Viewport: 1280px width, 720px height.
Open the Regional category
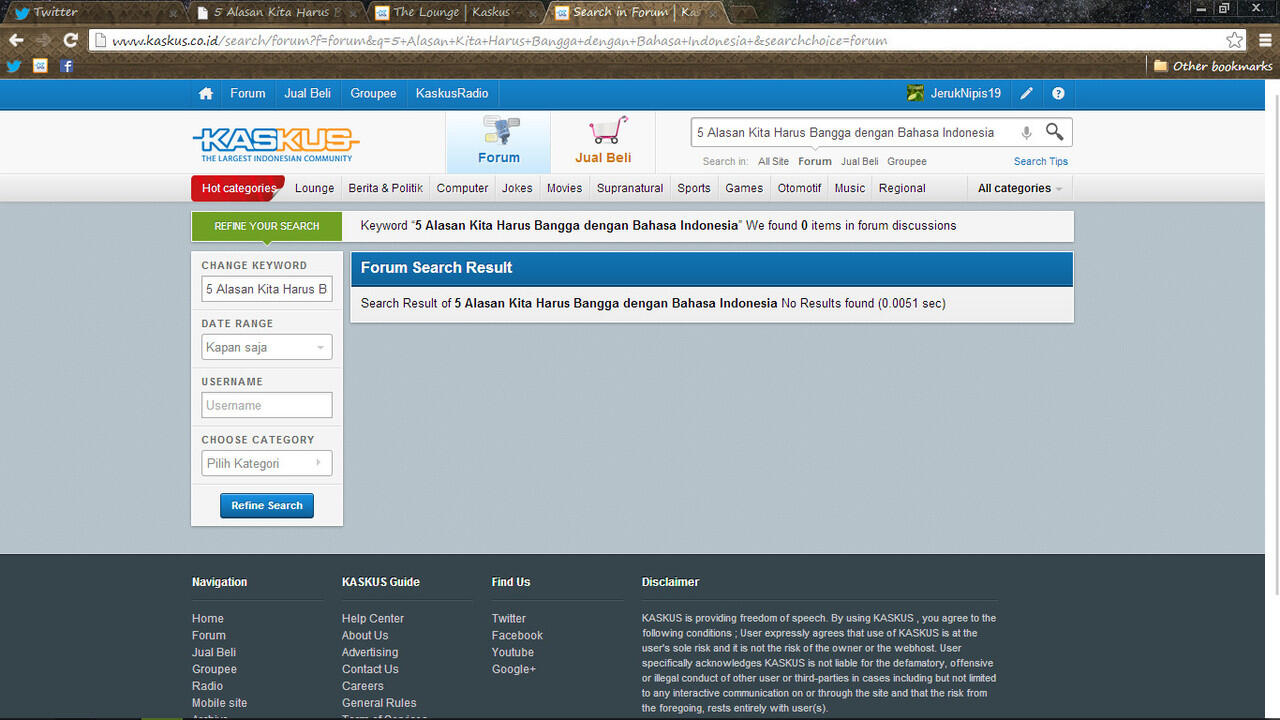(x=902, y=188)
